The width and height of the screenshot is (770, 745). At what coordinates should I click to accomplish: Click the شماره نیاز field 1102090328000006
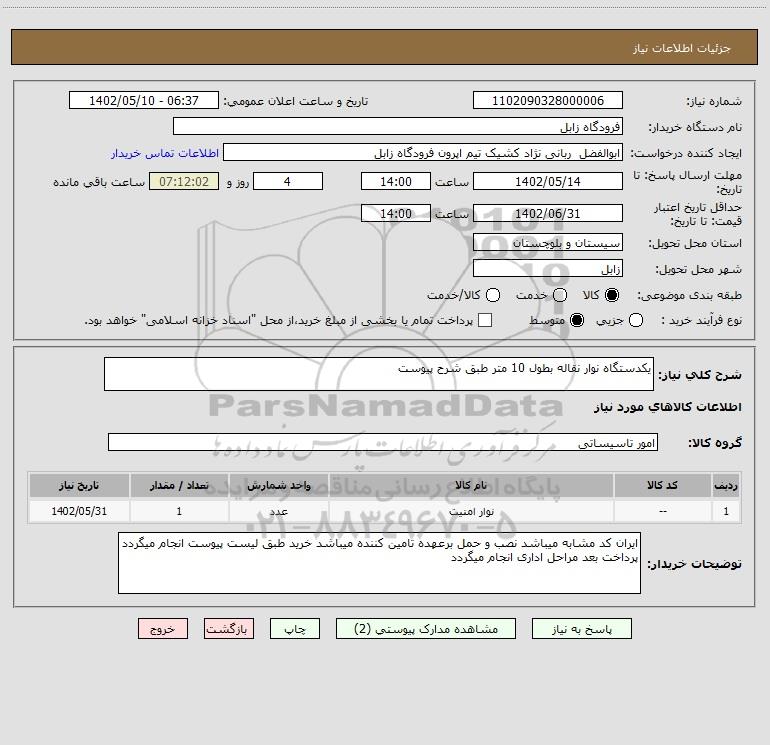coord(548,100)
